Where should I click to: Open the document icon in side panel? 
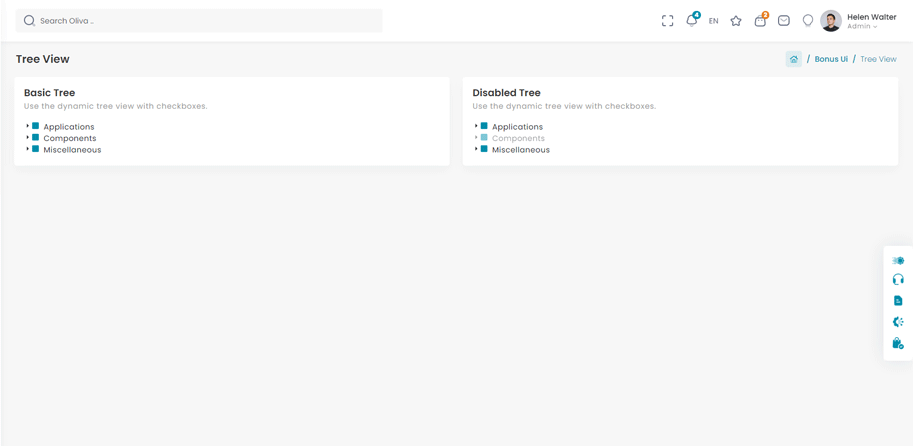[x=898, y=301]
